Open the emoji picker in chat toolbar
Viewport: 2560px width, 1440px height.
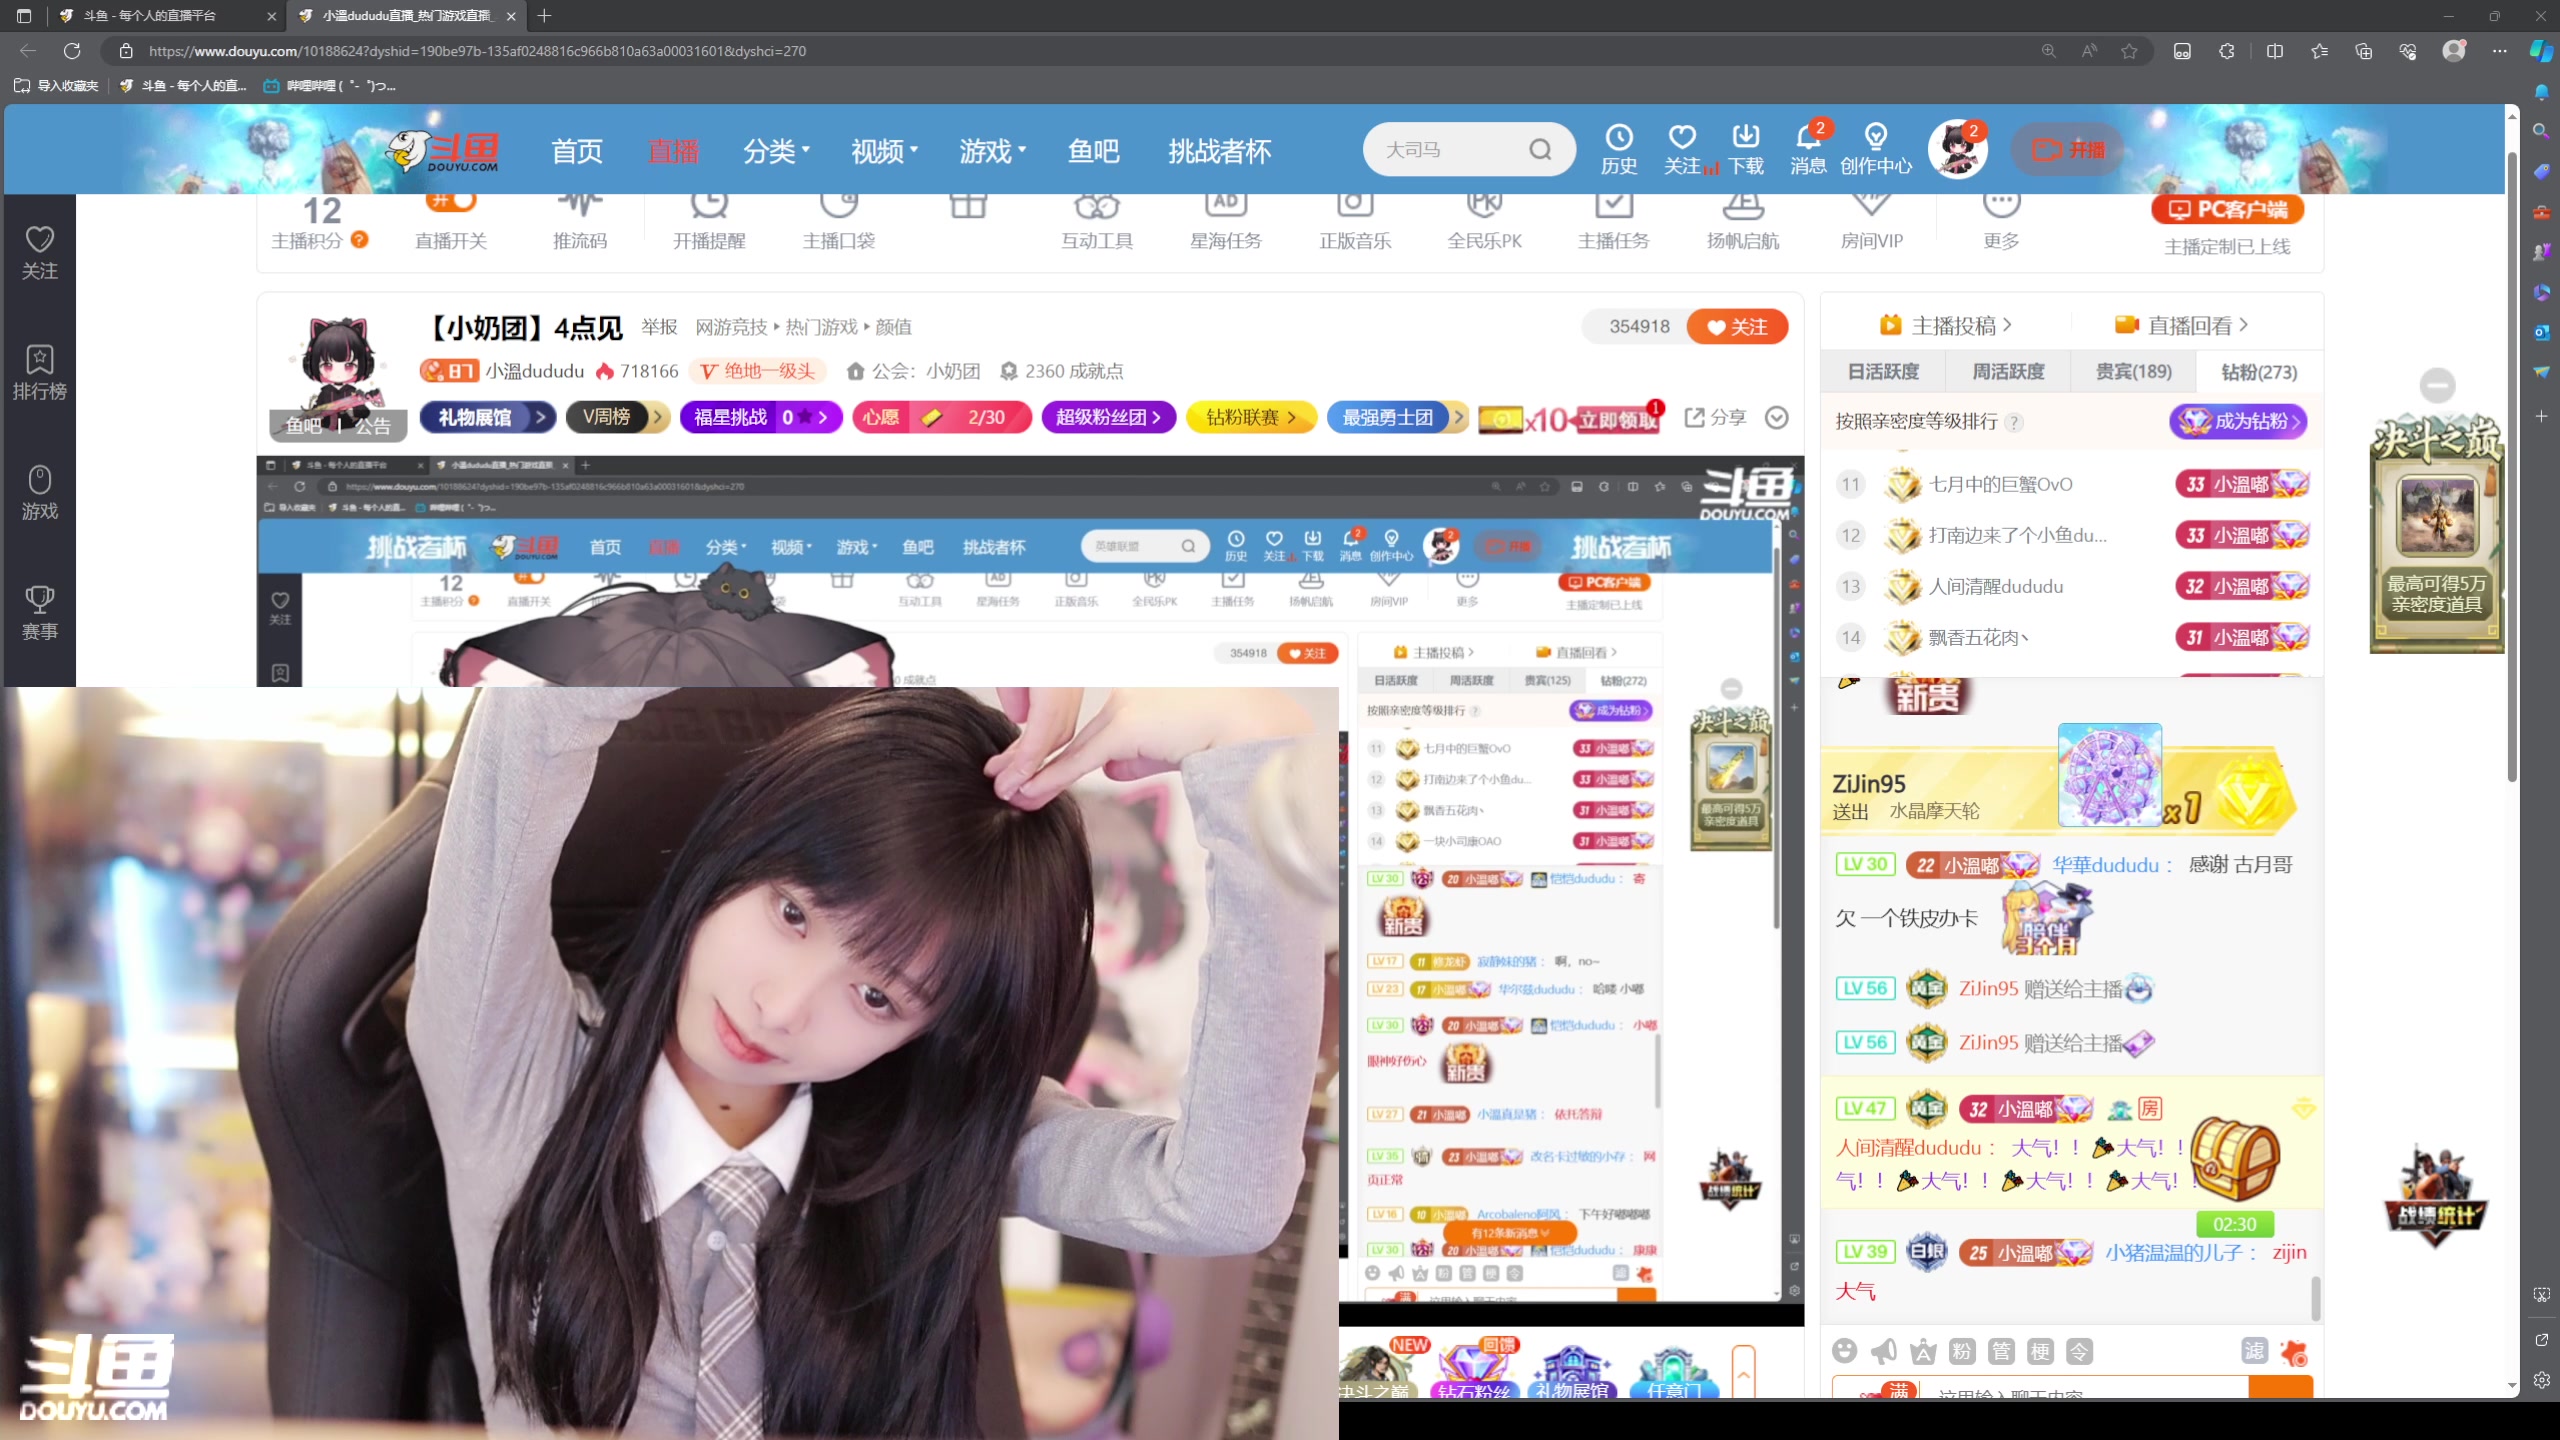coord(1844,1351)
